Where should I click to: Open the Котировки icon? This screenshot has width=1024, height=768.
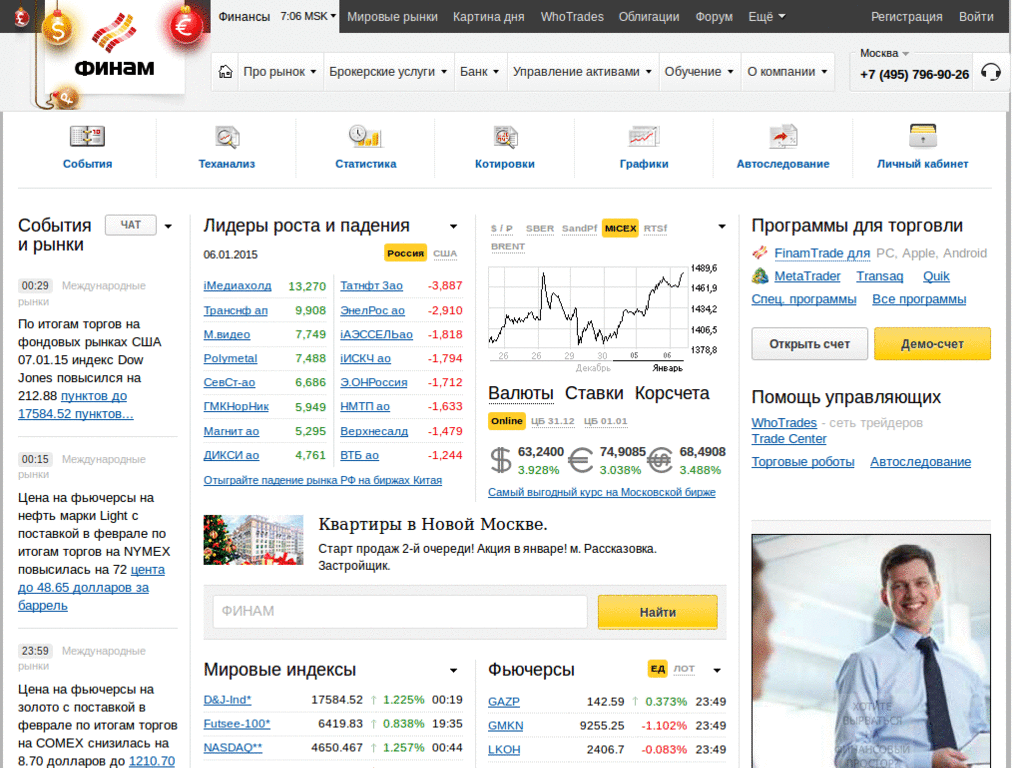(x=505, y=136)
